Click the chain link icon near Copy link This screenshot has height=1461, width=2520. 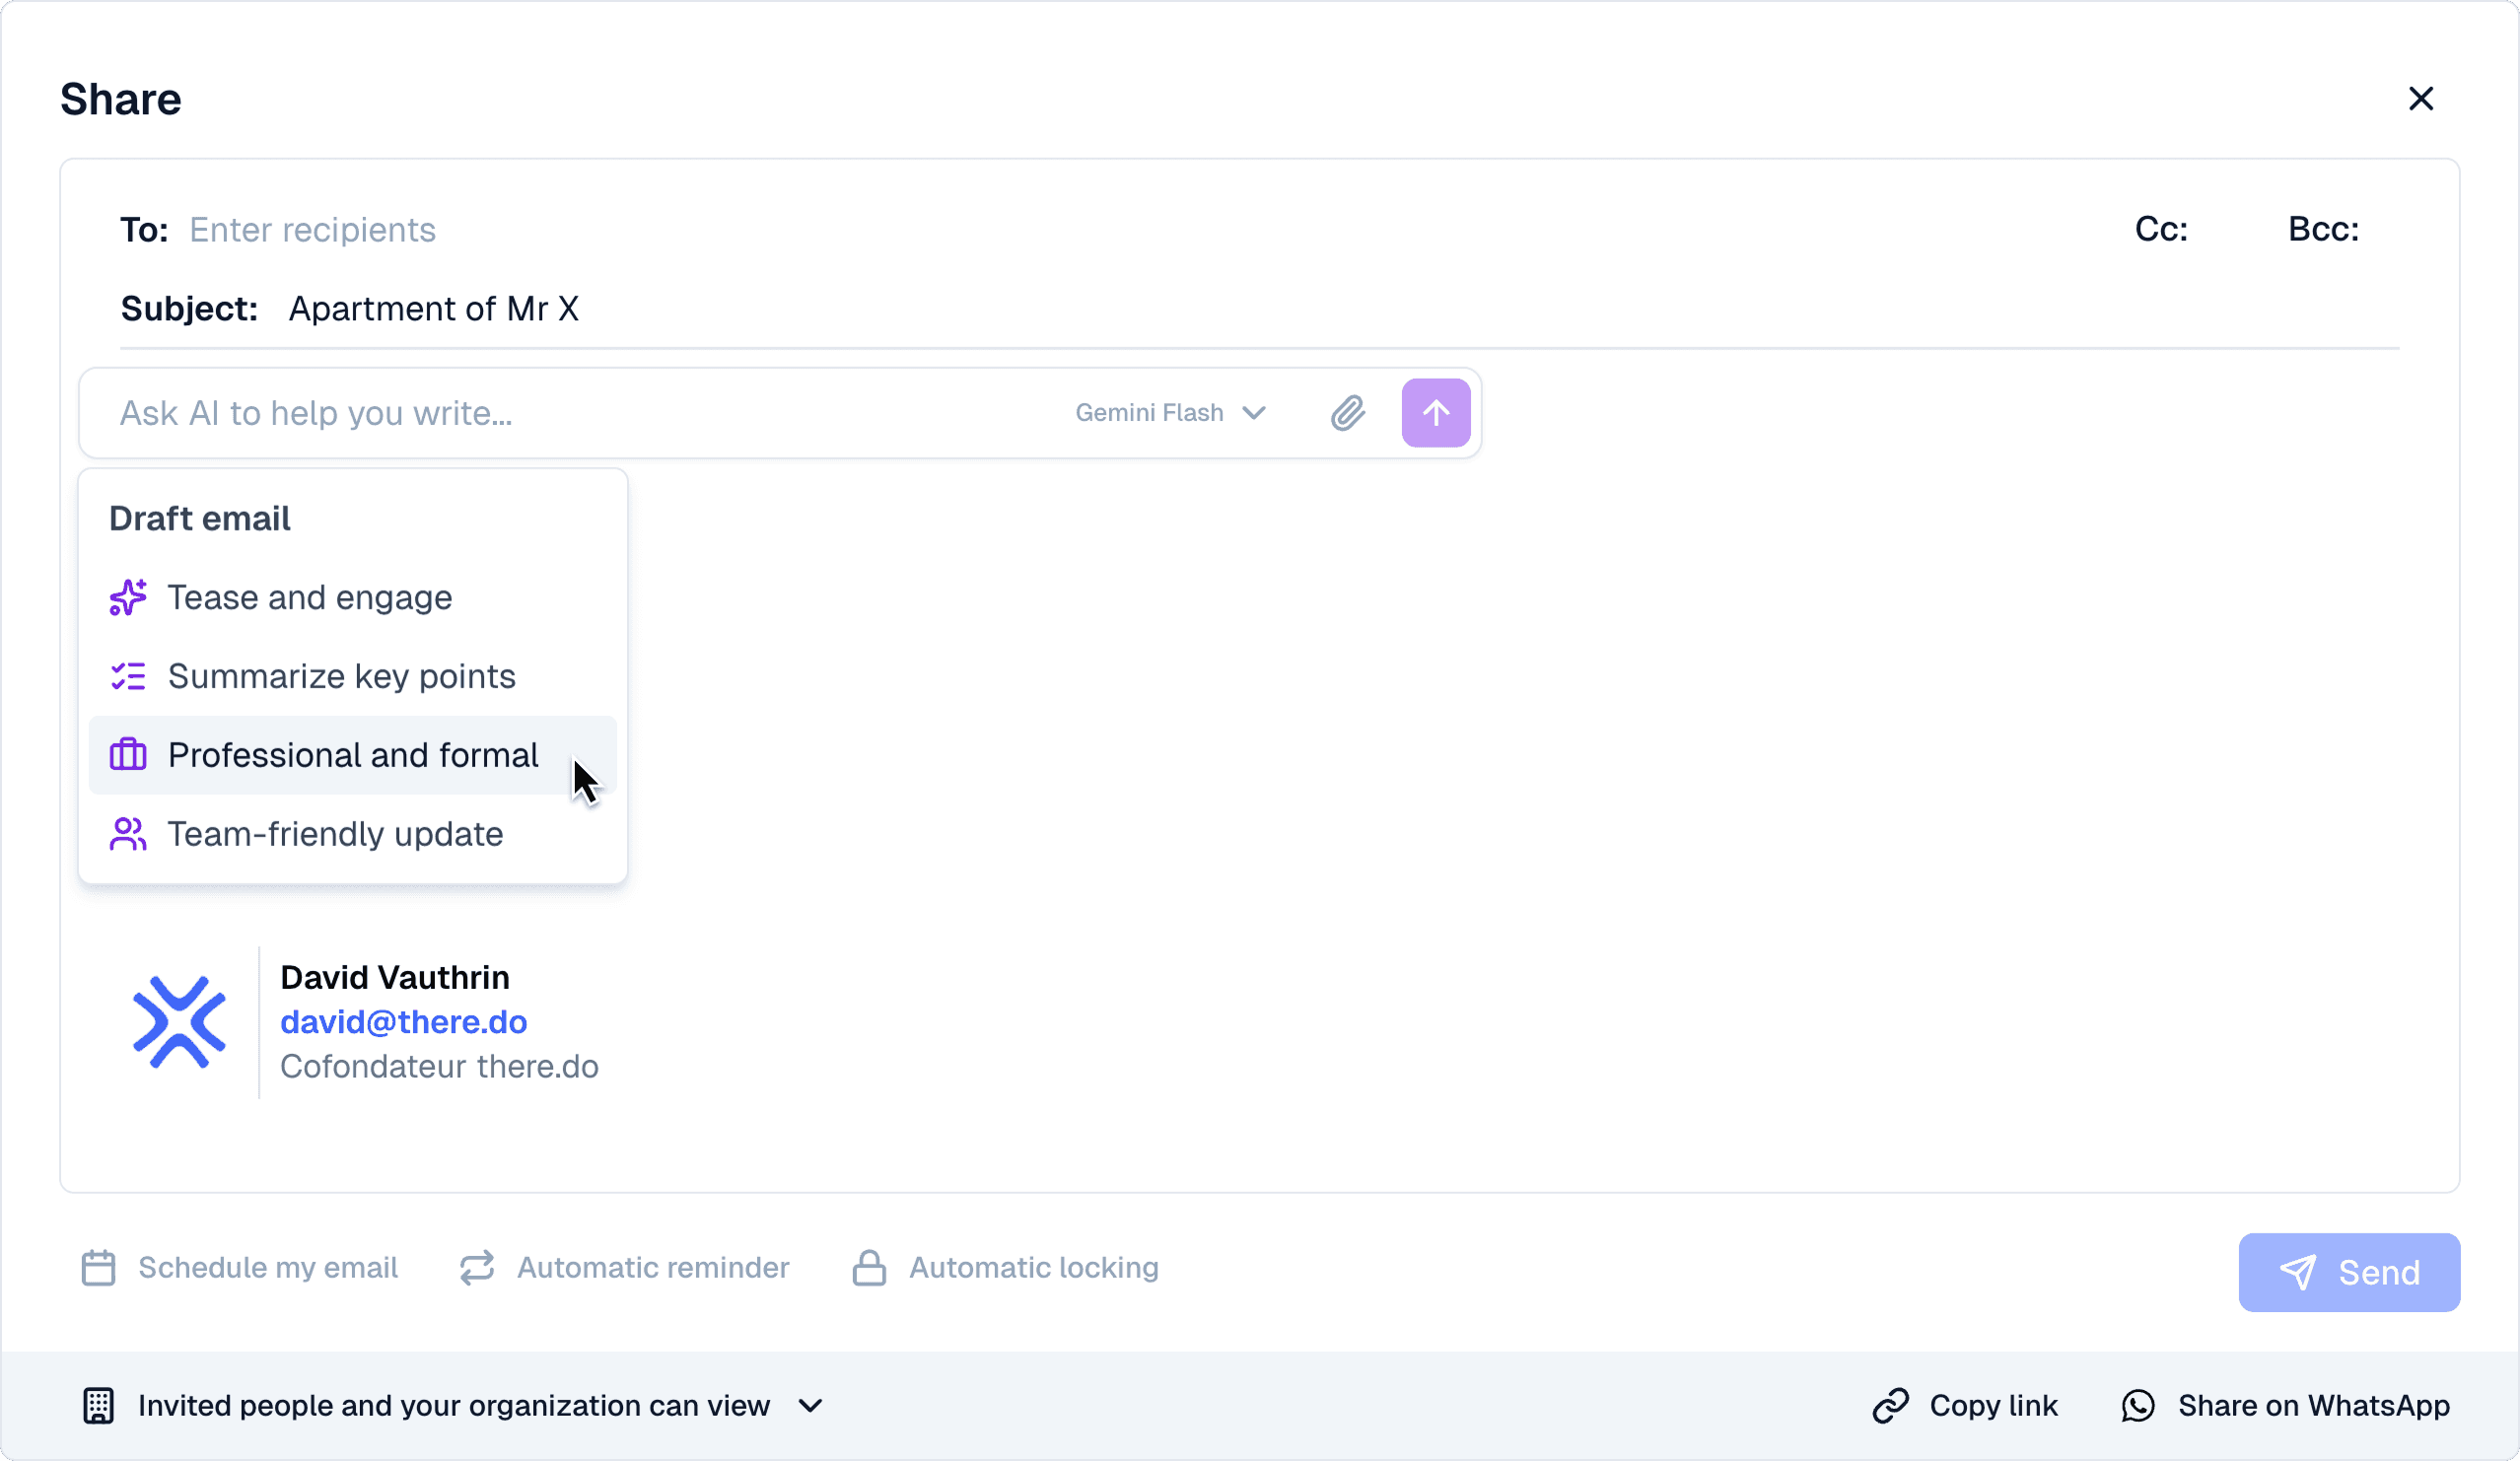[x=1890, y=1405]
